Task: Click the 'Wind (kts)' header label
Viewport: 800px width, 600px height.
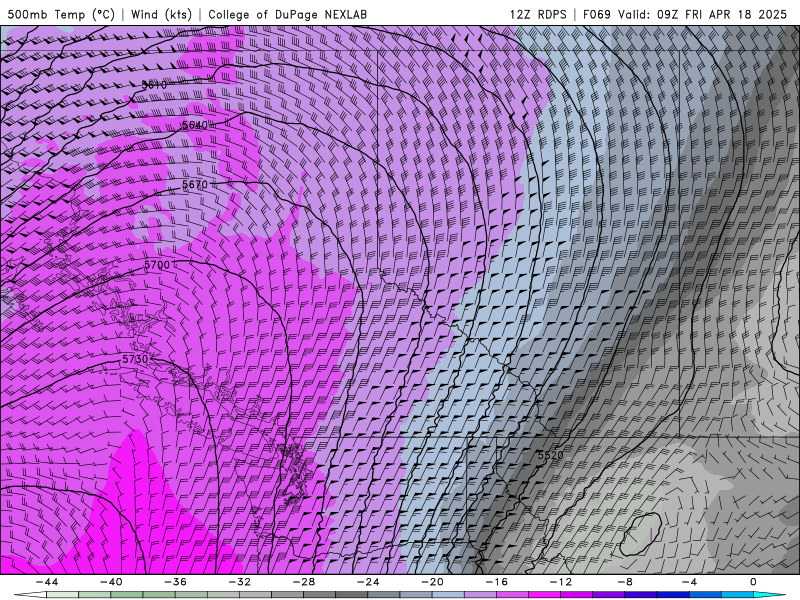Action: pyautogui.click(x=161, y=14)
